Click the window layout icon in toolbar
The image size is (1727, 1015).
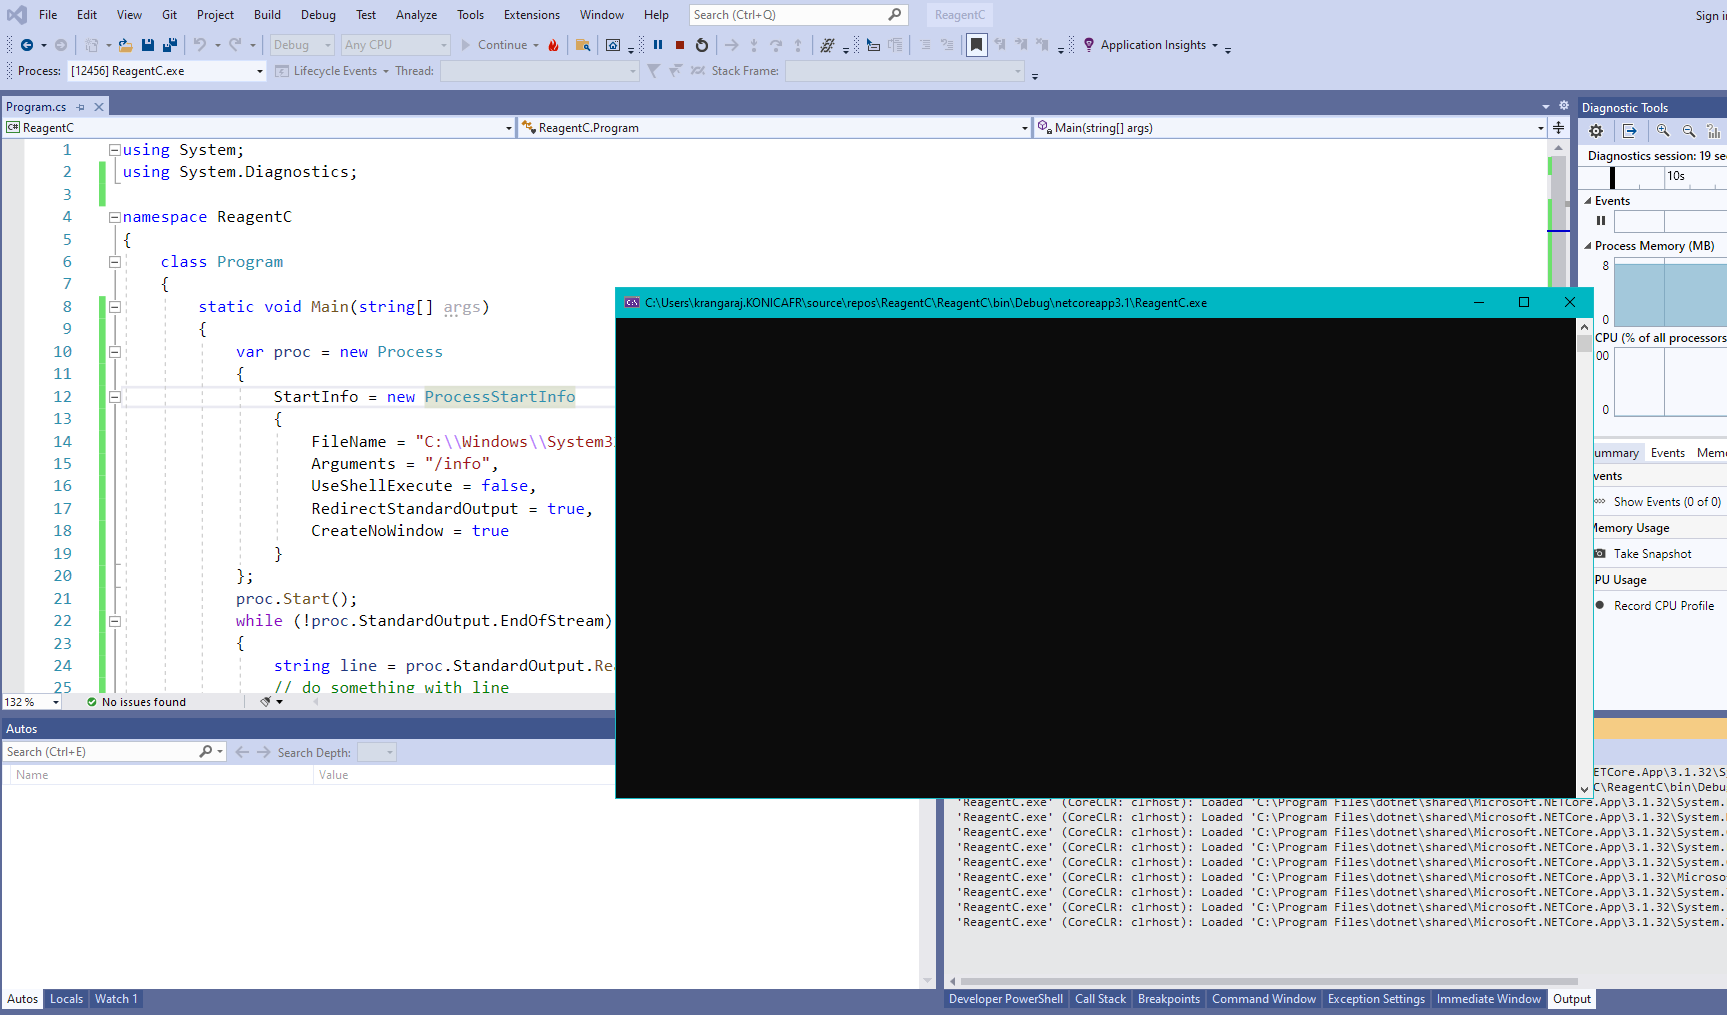tap(613, 45)
